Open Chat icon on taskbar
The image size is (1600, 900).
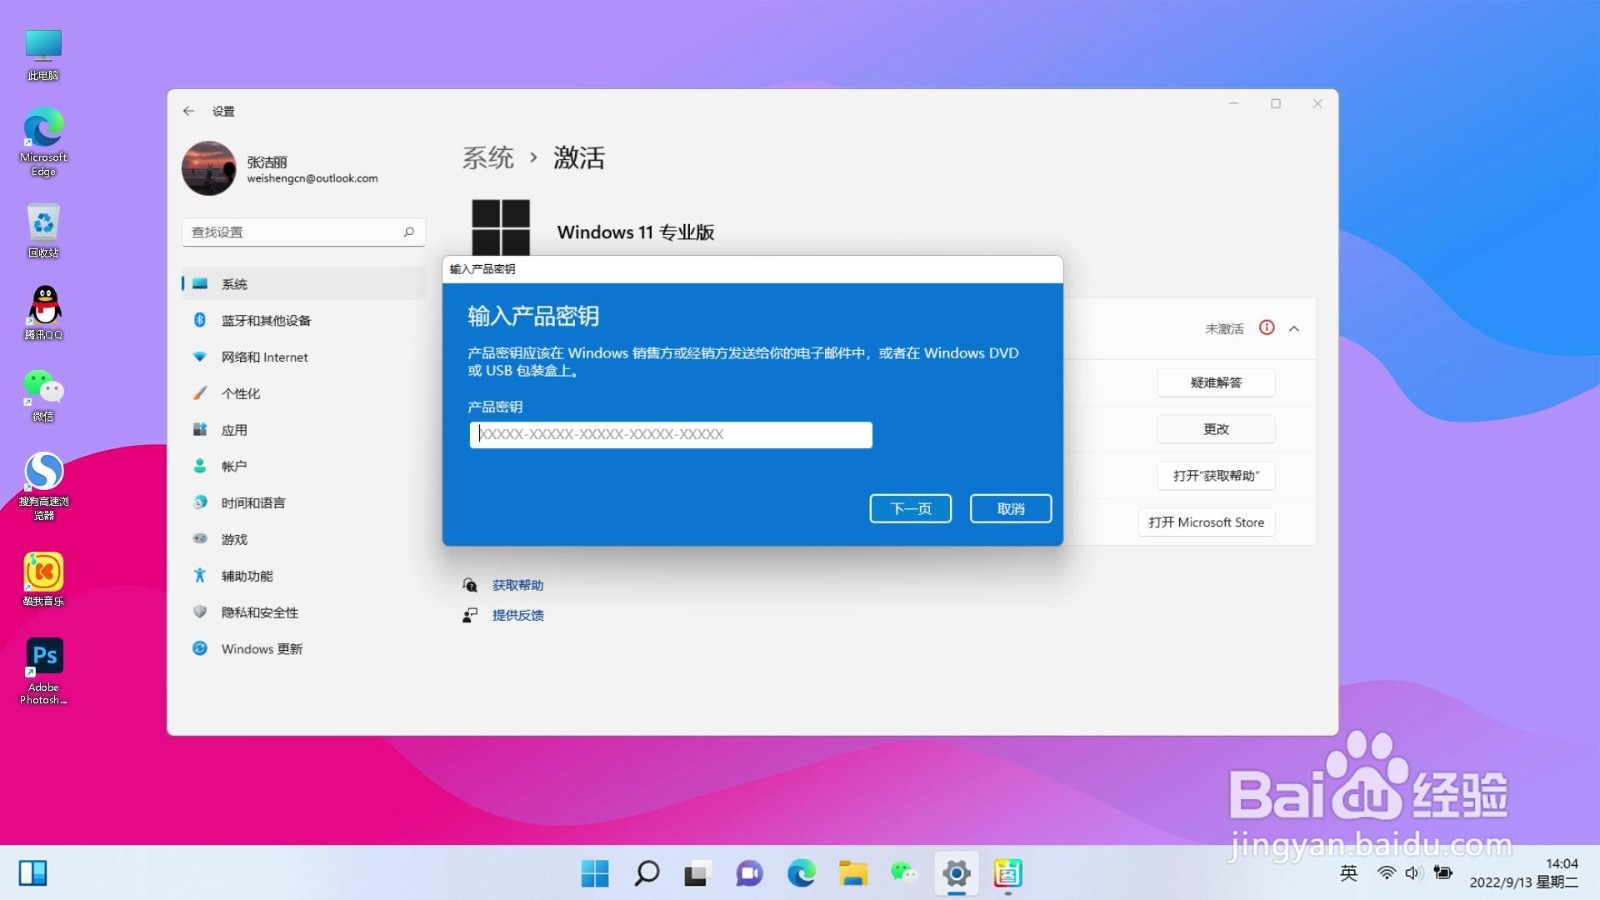click(749, 873)
